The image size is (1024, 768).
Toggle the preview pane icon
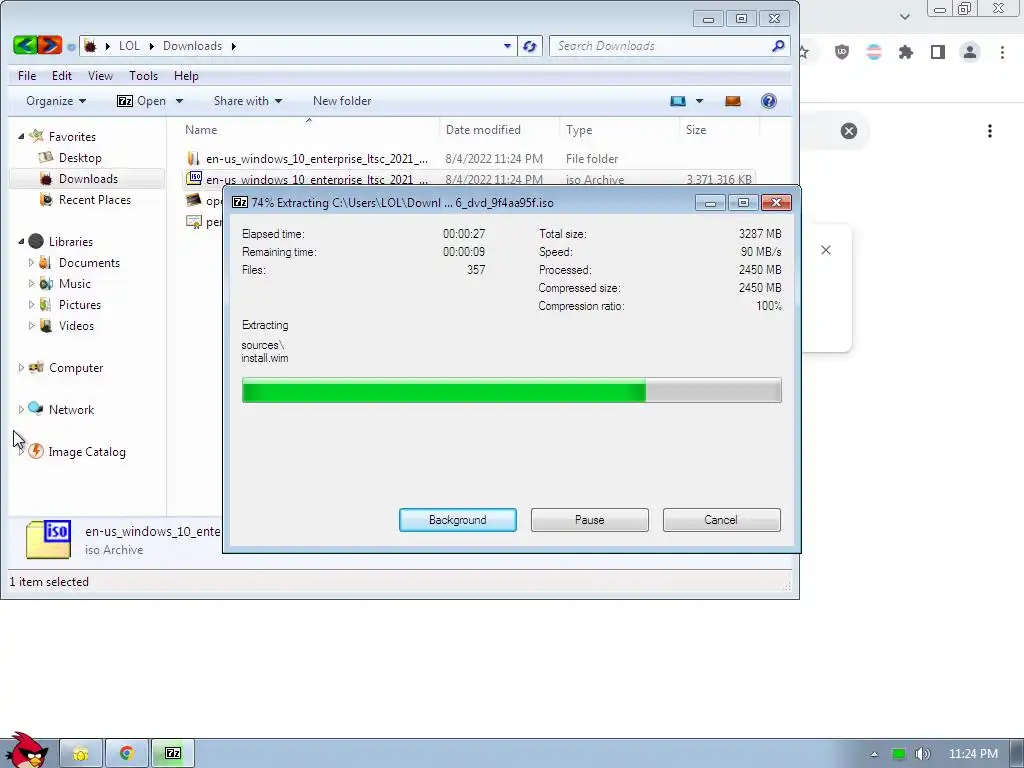coord(733,101)
